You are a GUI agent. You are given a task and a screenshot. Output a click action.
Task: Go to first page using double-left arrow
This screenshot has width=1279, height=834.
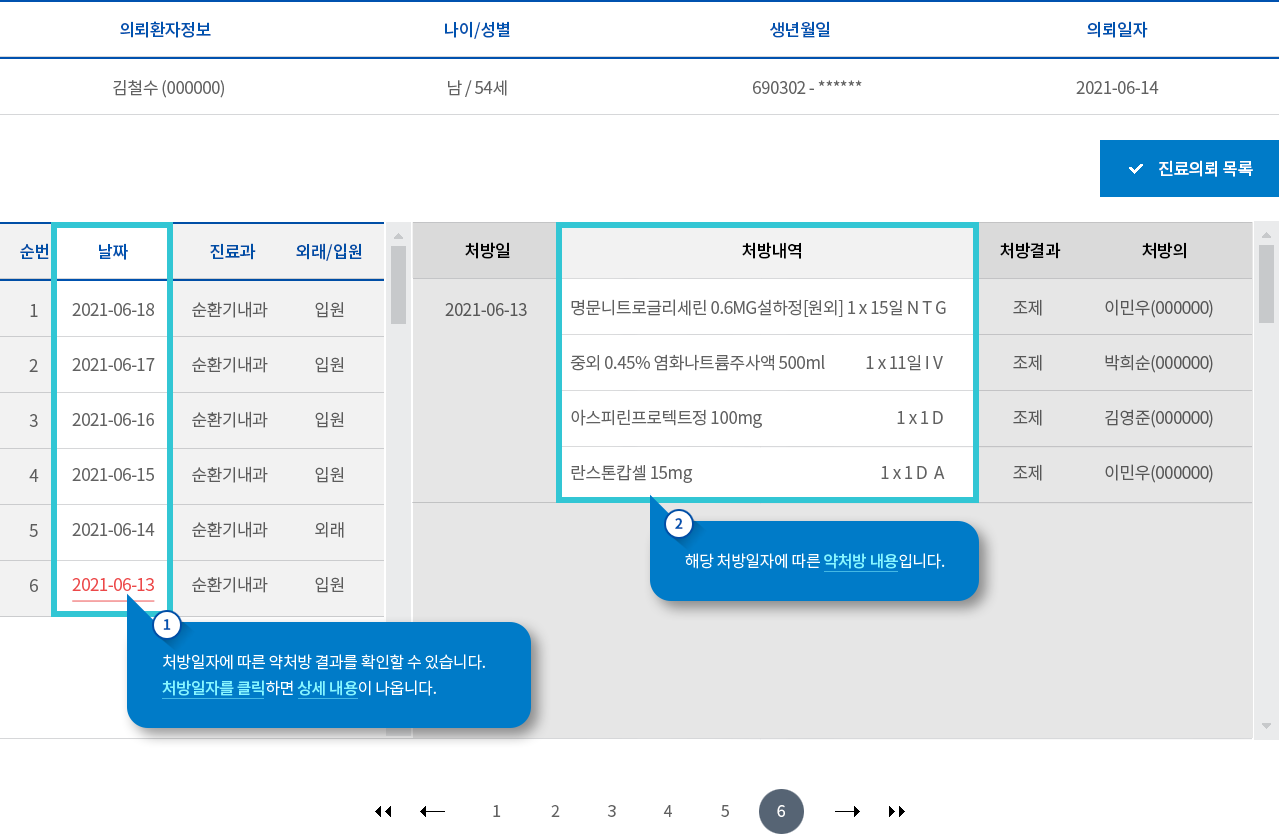383,811
